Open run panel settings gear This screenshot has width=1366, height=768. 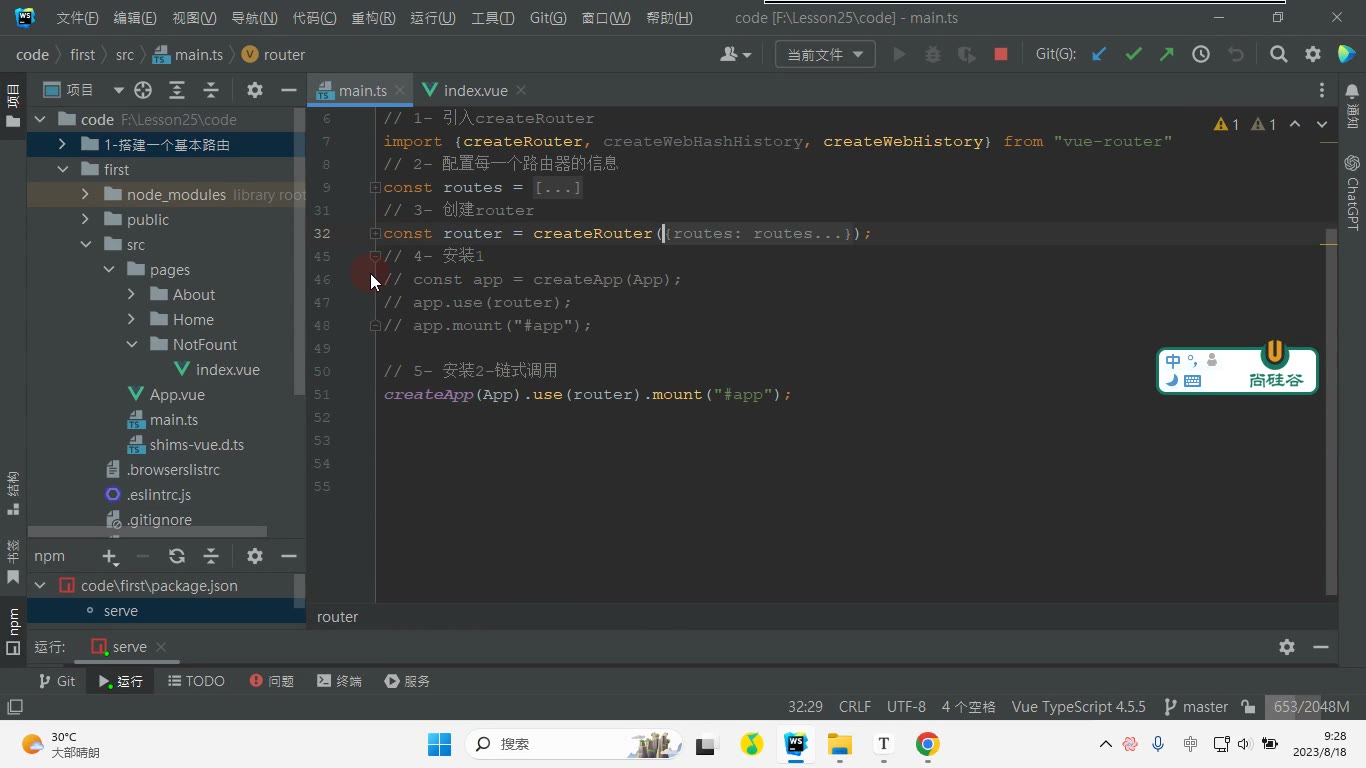pos(1287,647)
